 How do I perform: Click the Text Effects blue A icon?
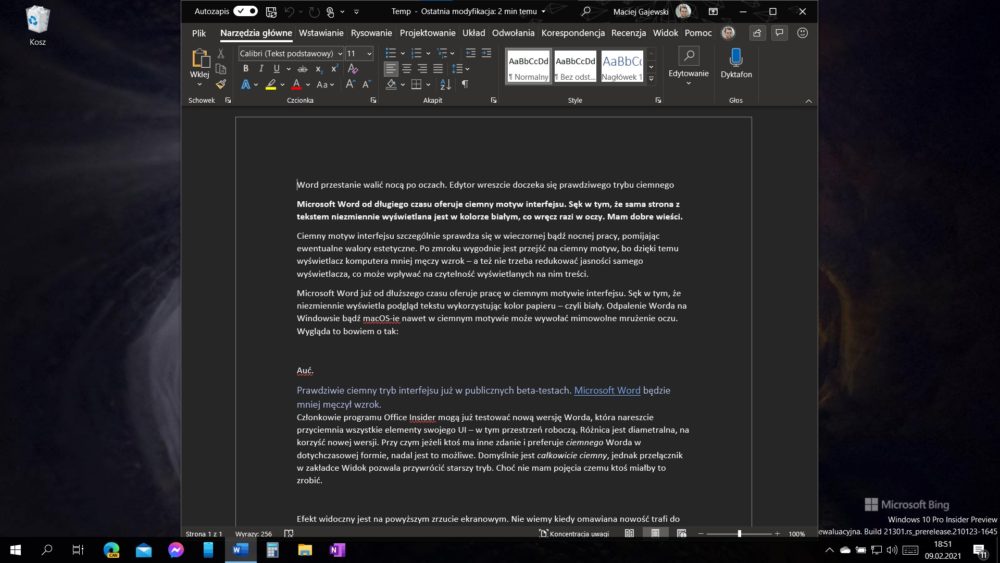(x=246, y=84)
